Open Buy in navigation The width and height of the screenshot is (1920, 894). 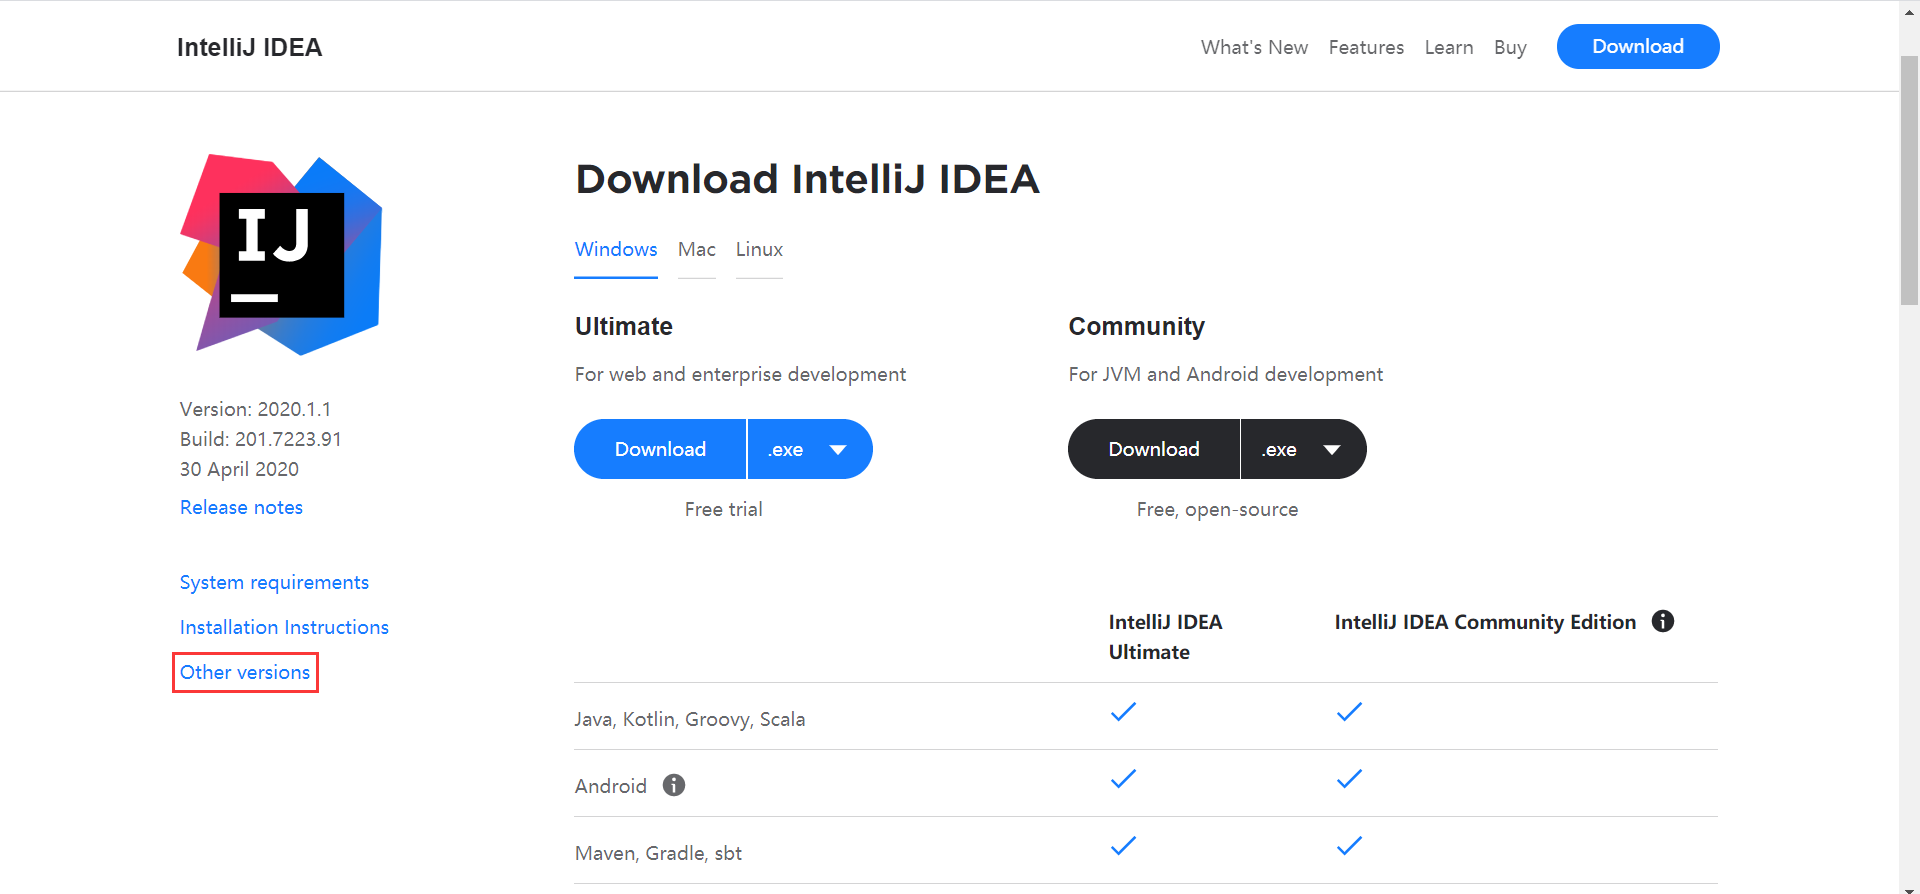click(1510, 47)
